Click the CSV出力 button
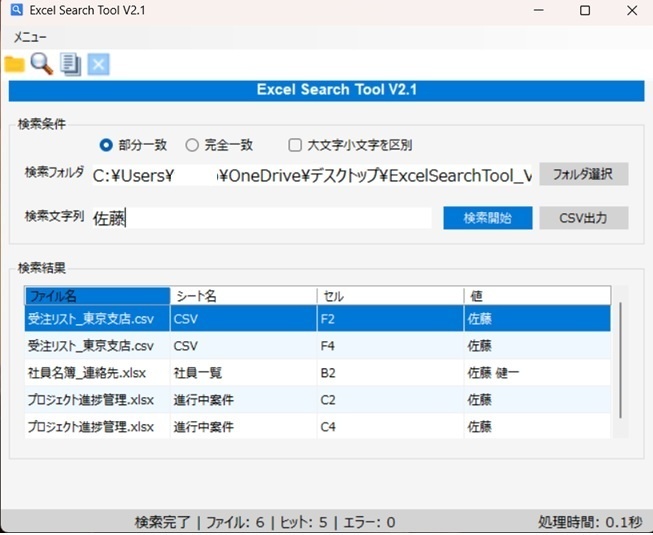The height and width of the screenshot is (535, 653). click(x=583, y=218)
